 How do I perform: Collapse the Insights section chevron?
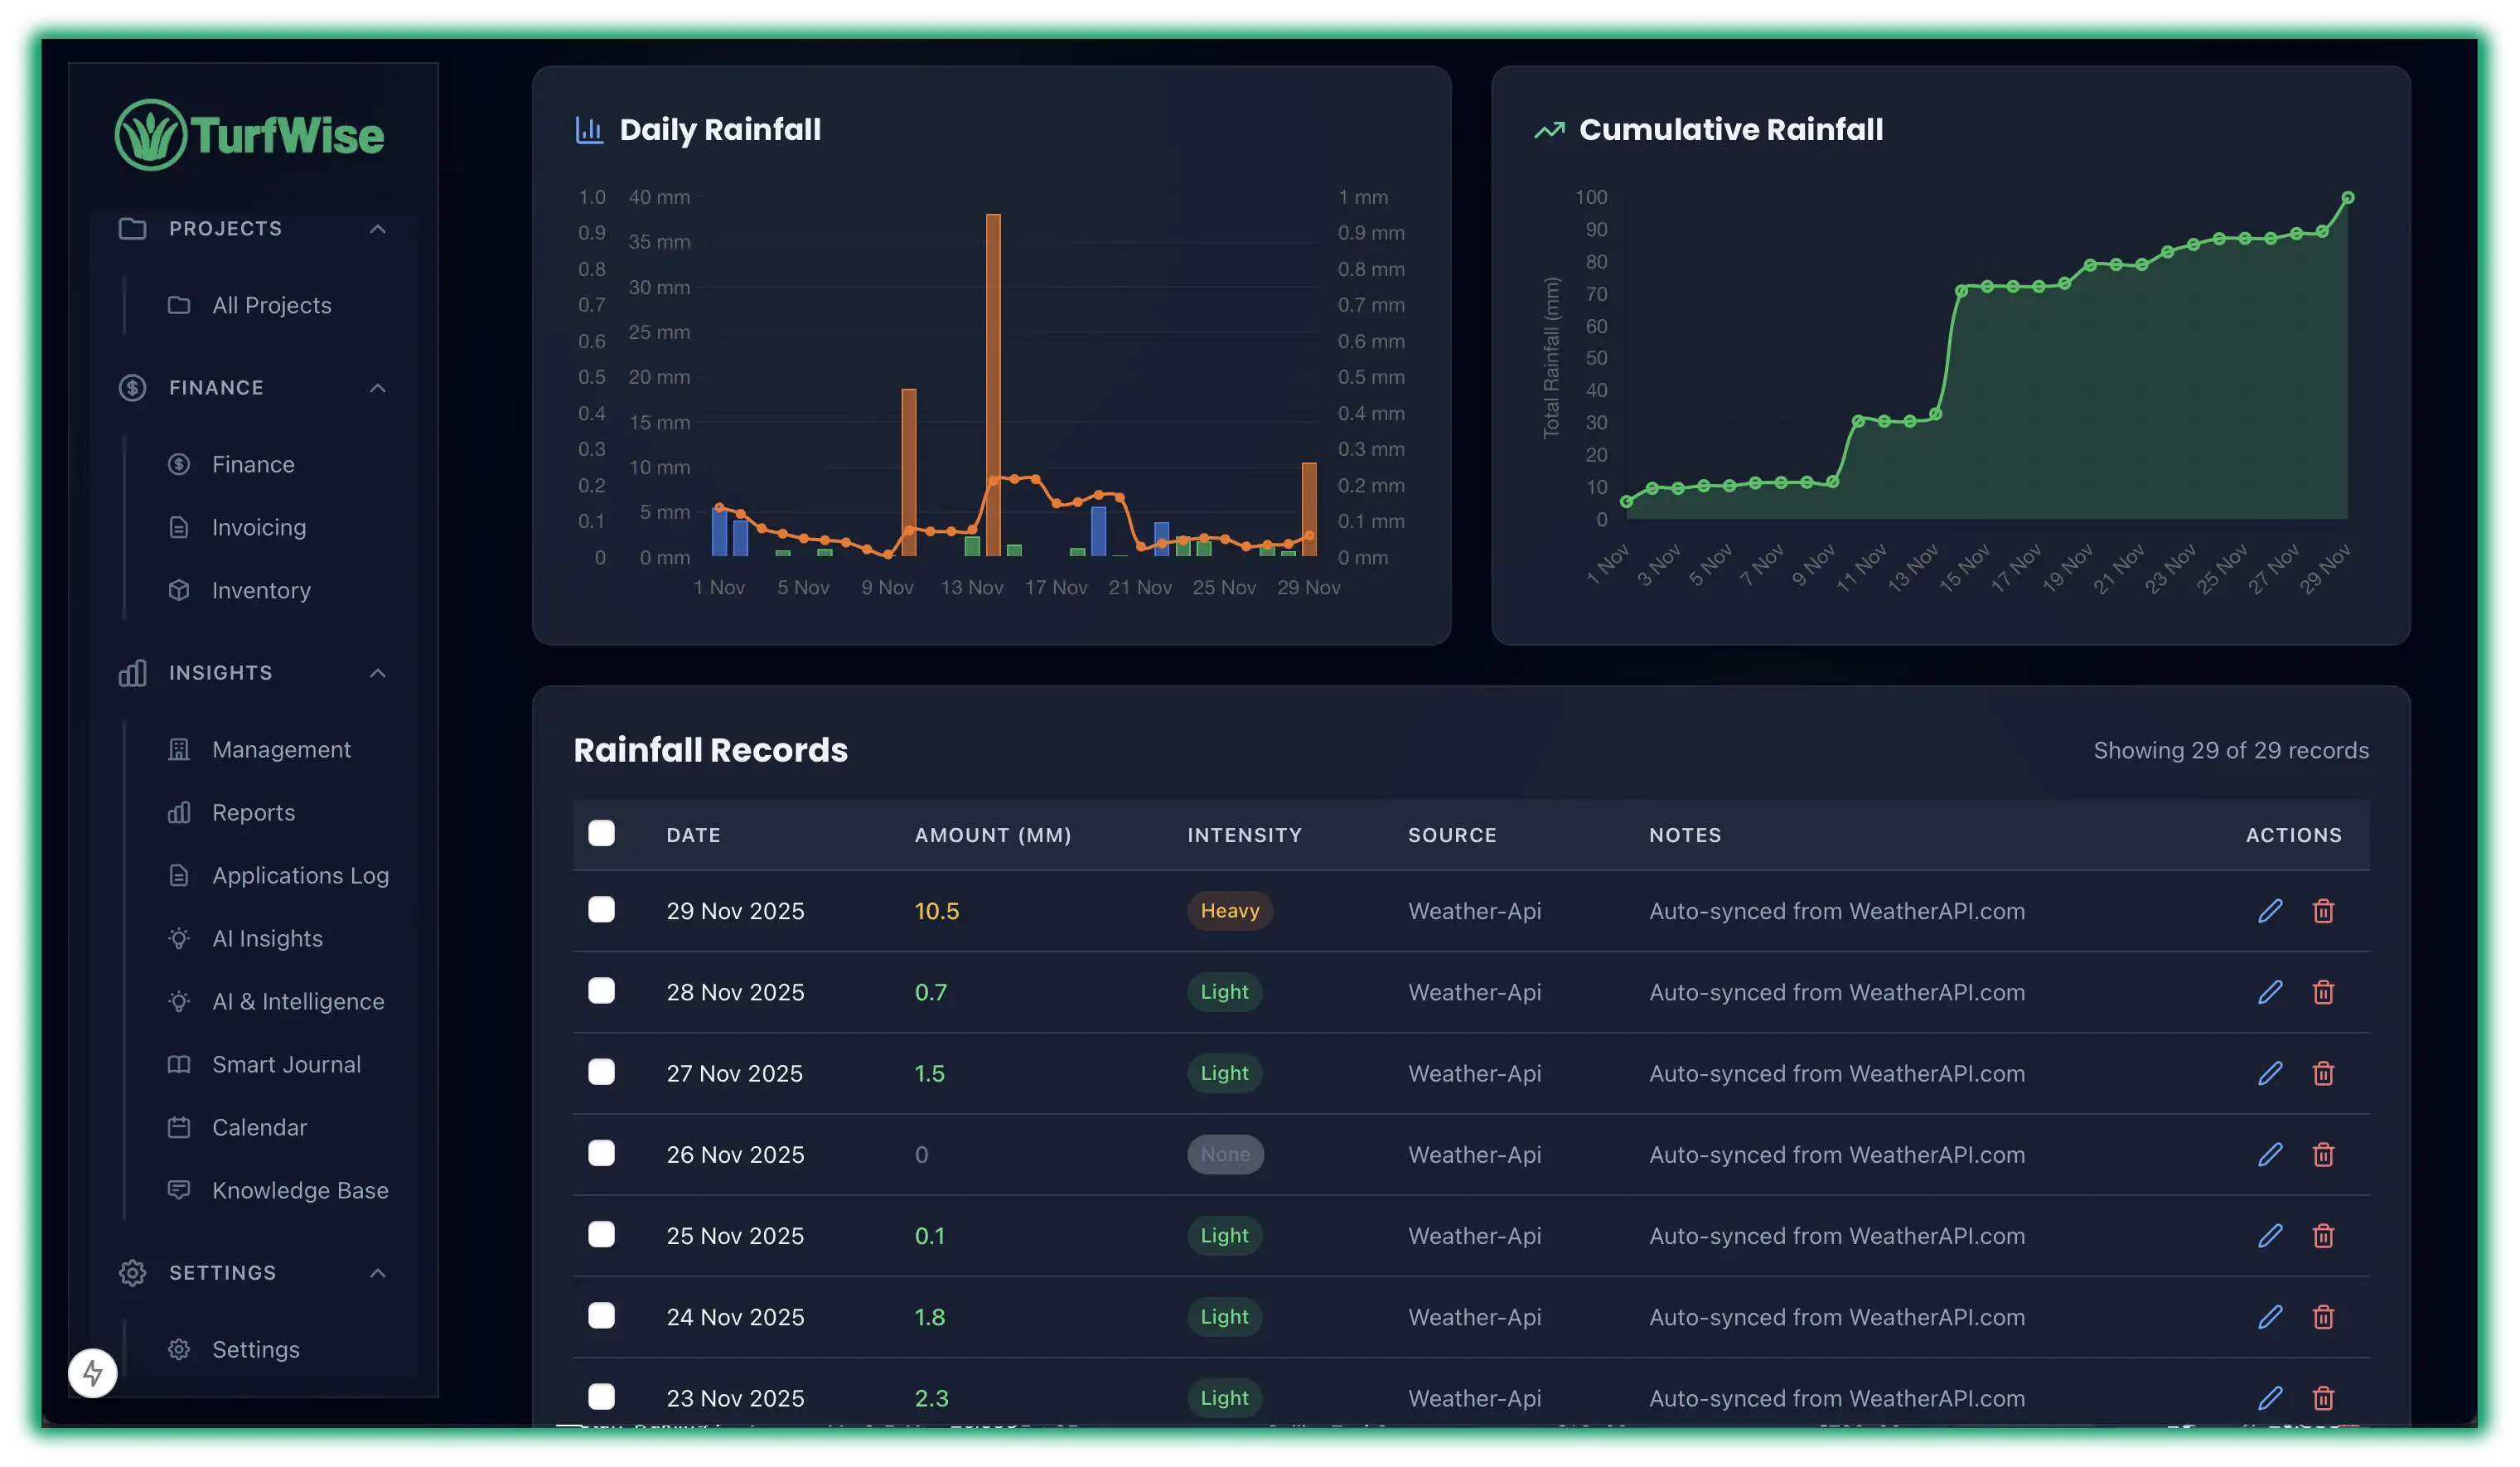coord(377,673)
